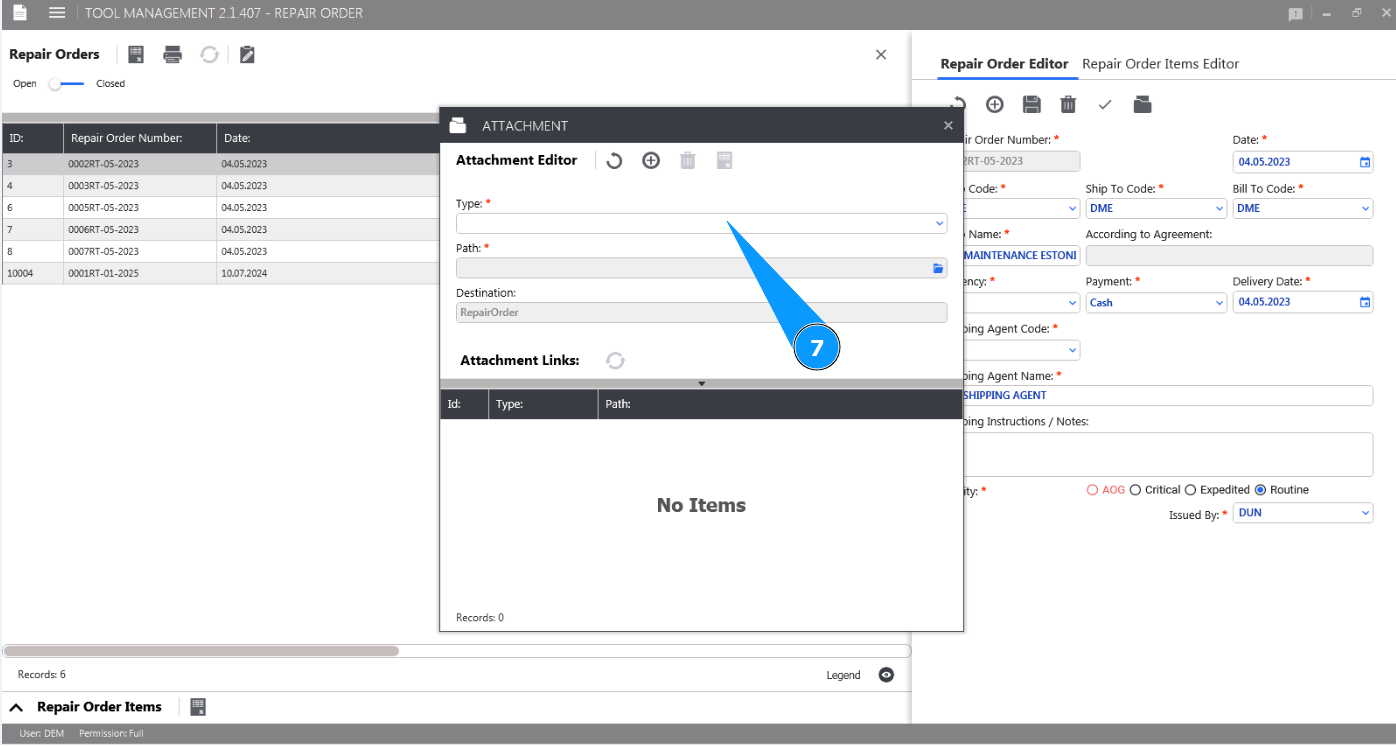Show the Legend via eye icon
Viewport: 1396px width, 746px height.
(886, 675)
